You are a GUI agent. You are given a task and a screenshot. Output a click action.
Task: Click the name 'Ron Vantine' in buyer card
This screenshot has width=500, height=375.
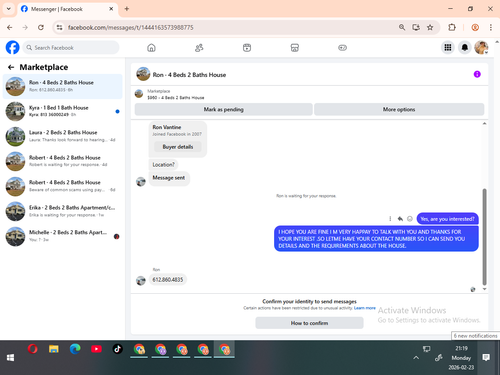167,127
